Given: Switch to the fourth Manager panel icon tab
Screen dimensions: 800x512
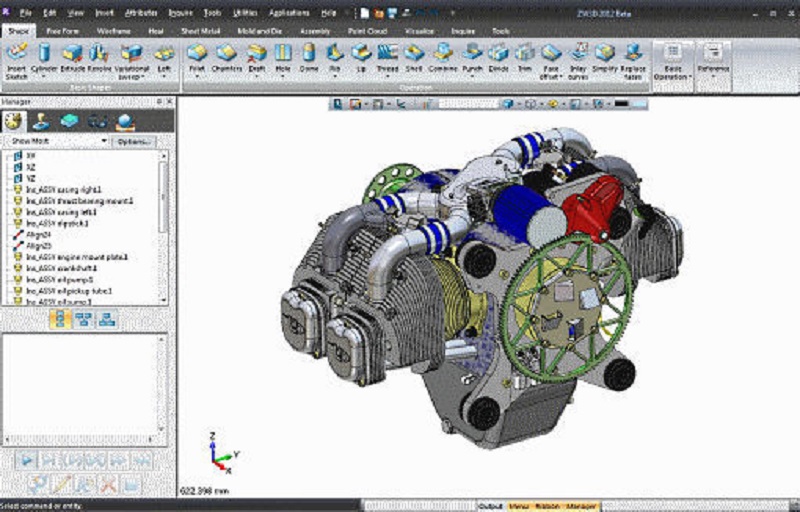Looking at the screenshot, I should click(x=97, y=121).
